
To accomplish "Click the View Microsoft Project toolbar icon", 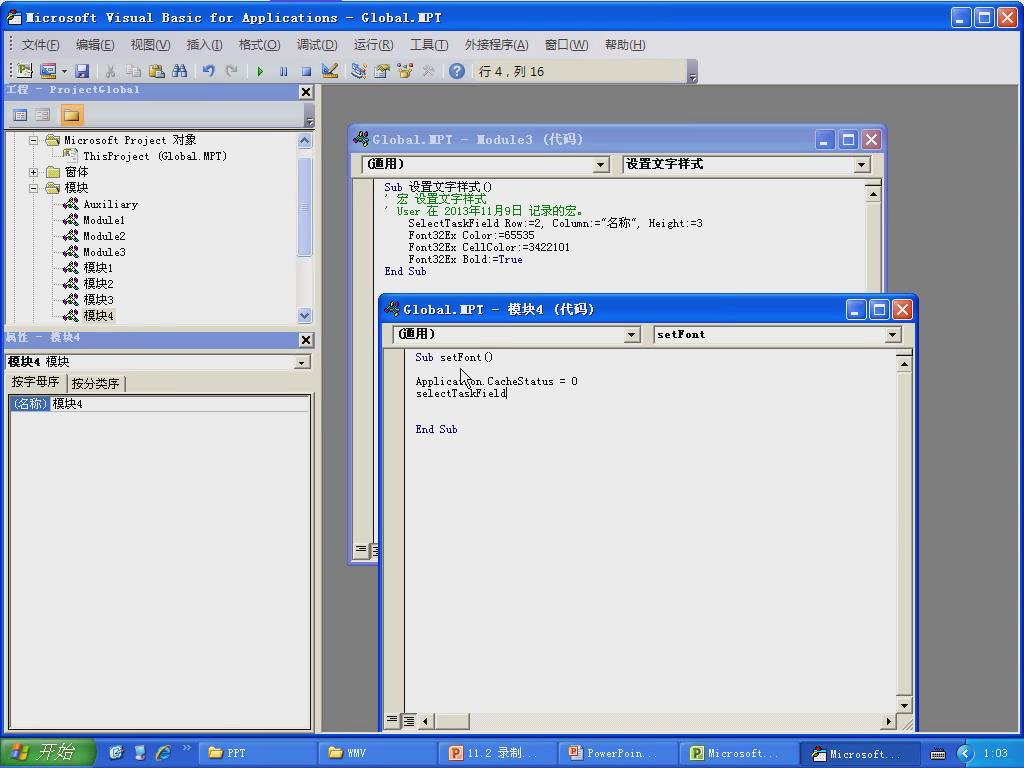I will [x=25, y=71].
